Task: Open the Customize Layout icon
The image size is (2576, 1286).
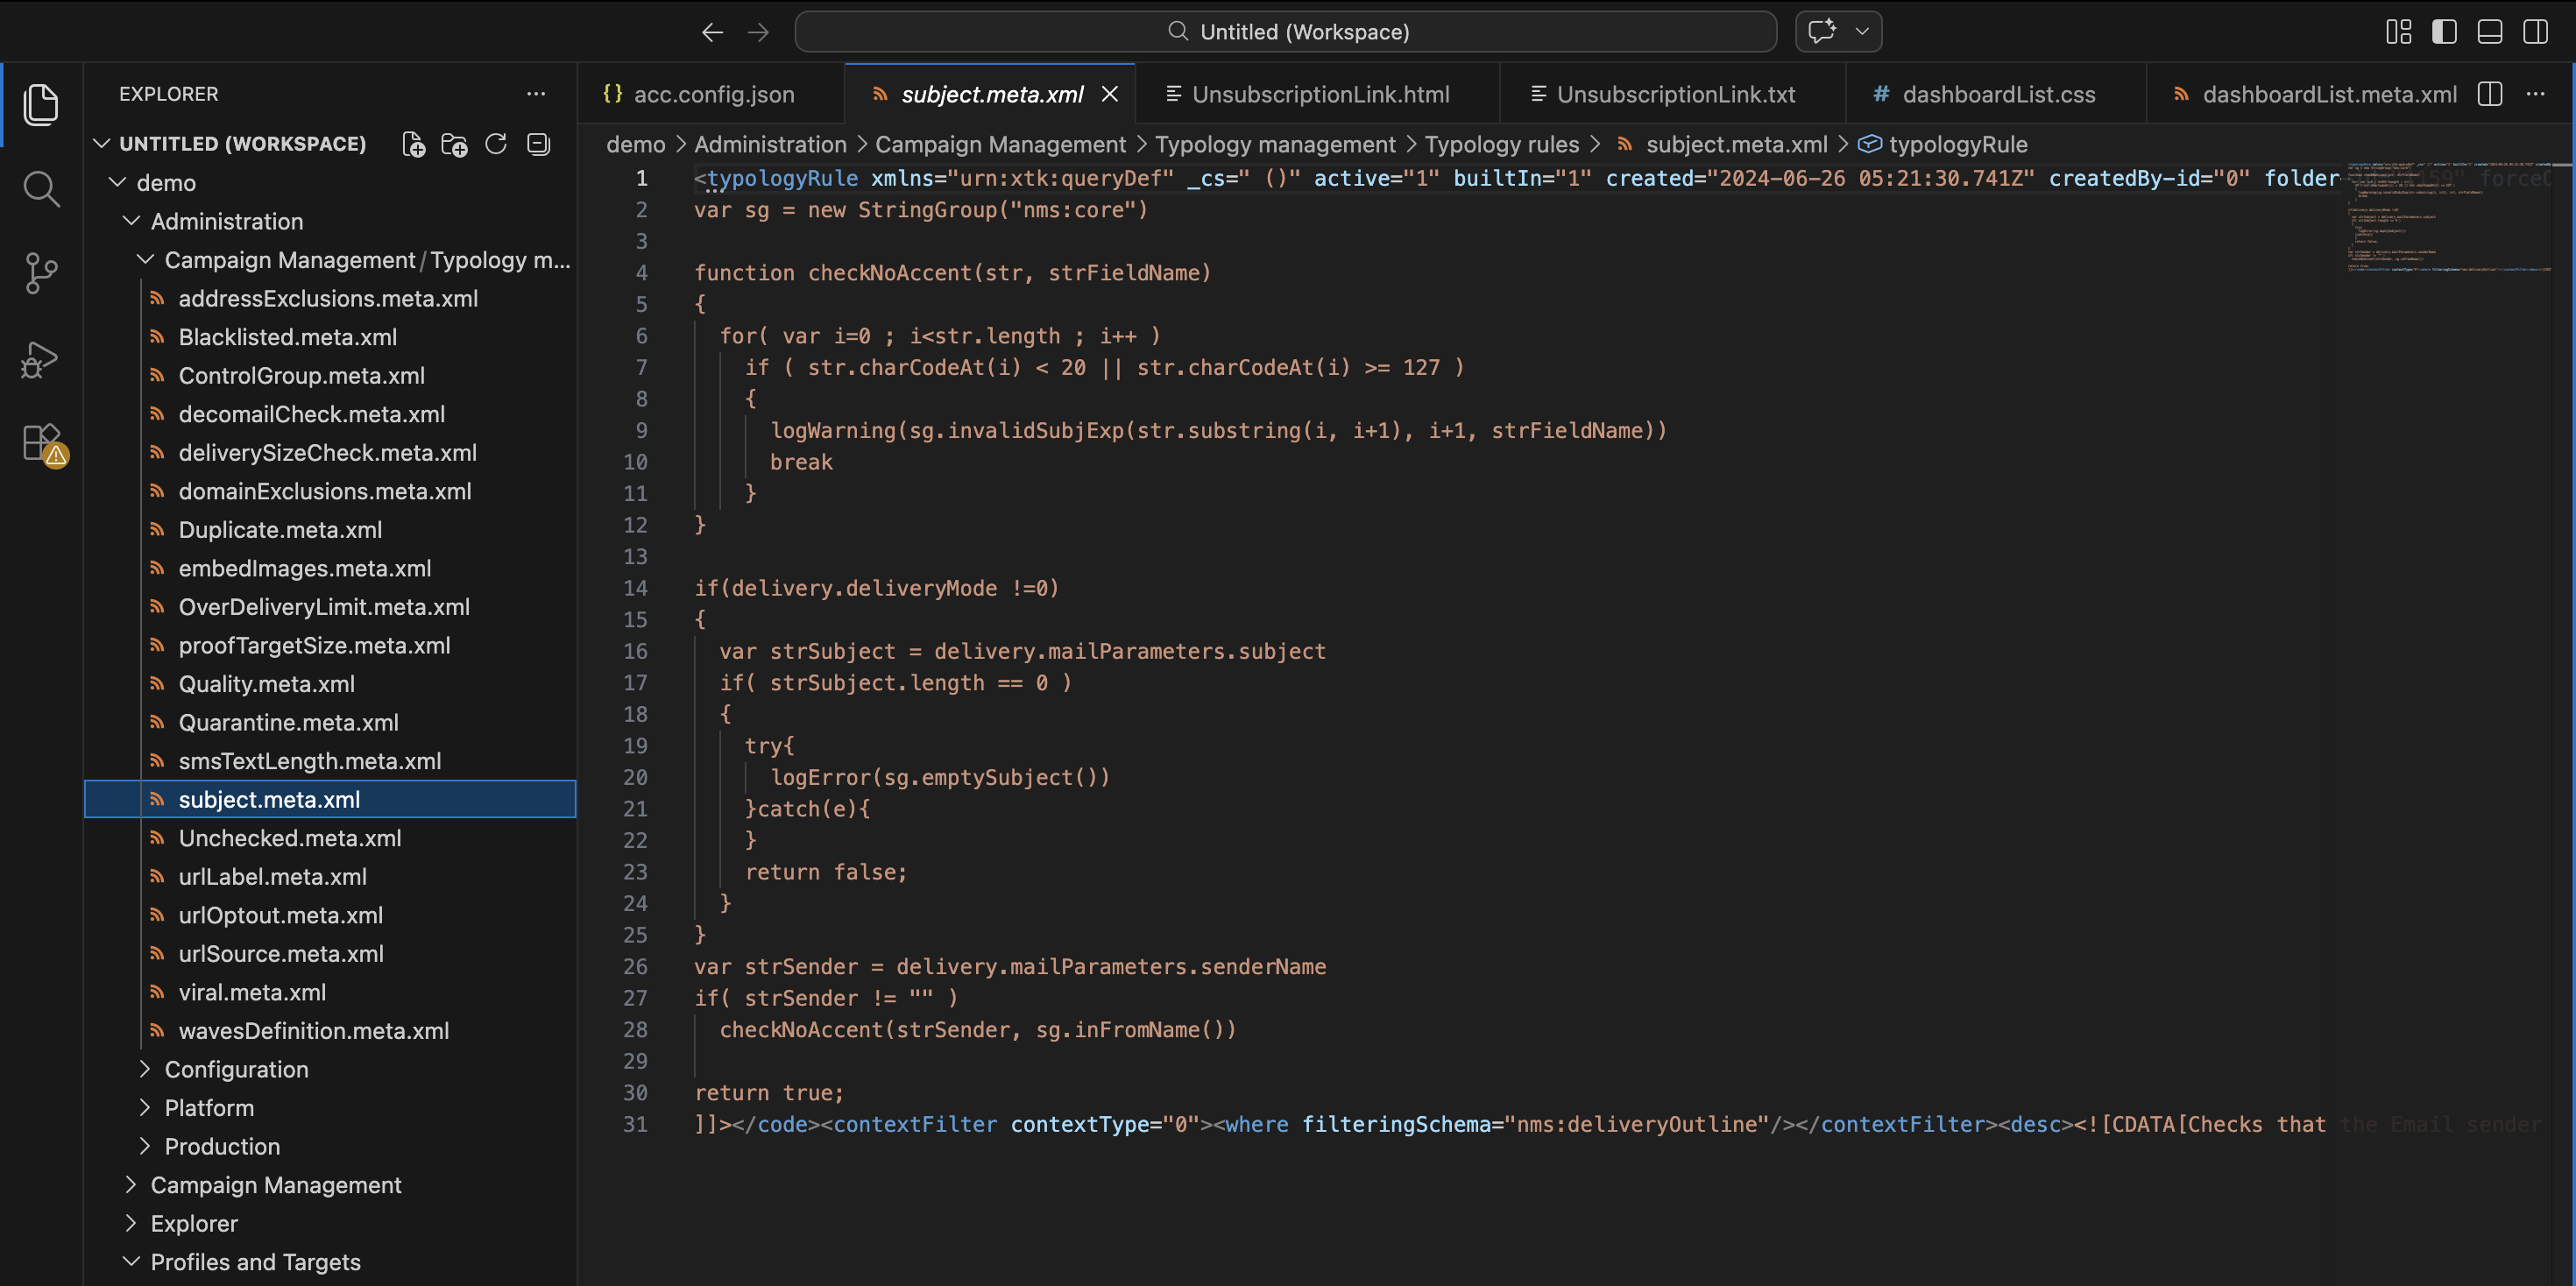Action: click(x=2398, y=32)
